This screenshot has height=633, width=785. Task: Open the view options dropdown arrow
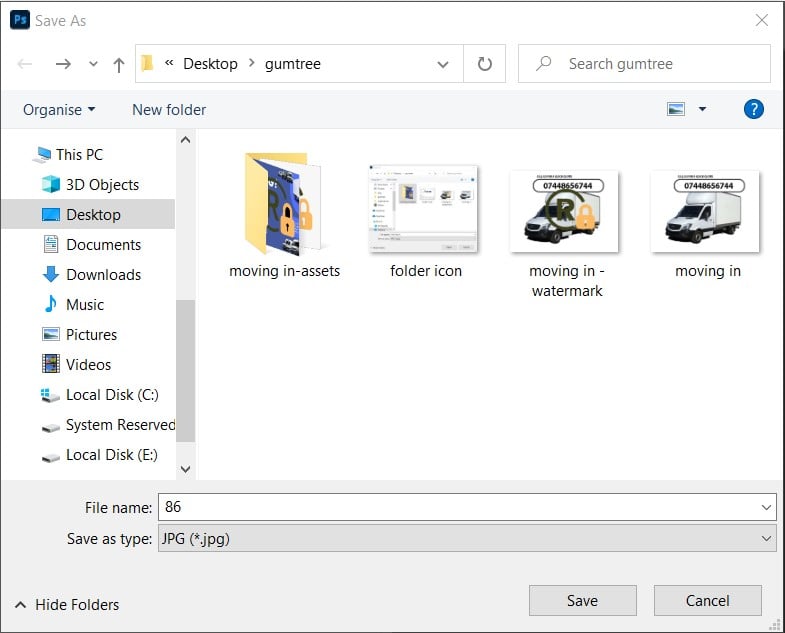702,109
